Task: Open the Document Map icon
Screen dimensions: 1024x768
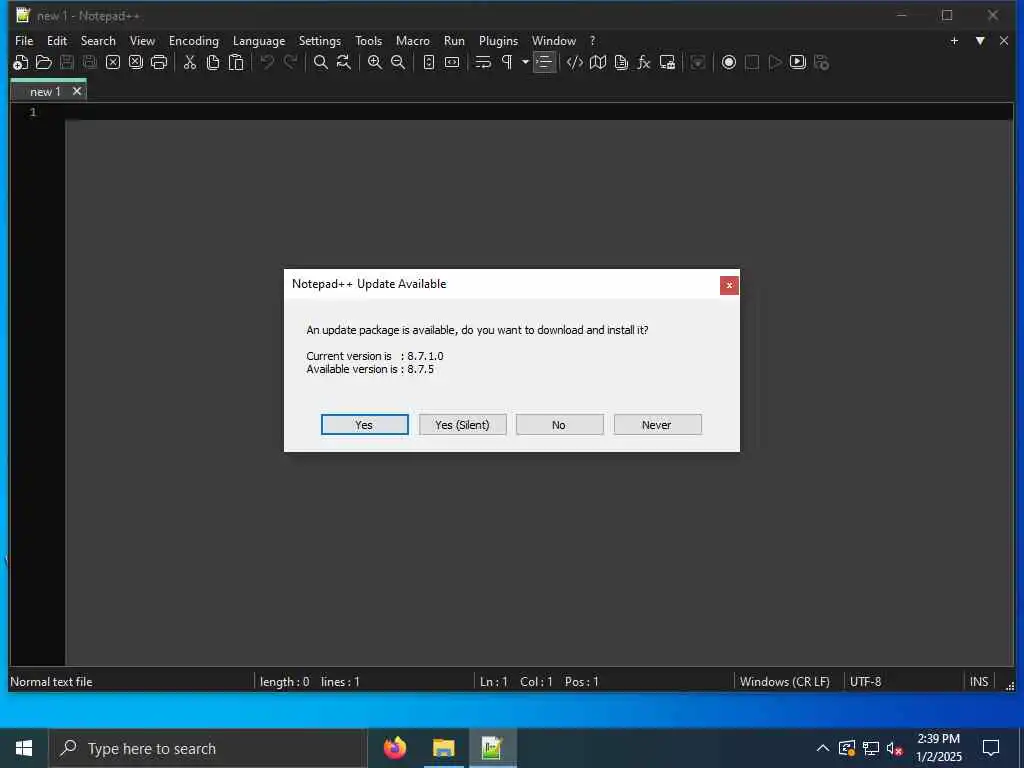Action: [598, 63]
